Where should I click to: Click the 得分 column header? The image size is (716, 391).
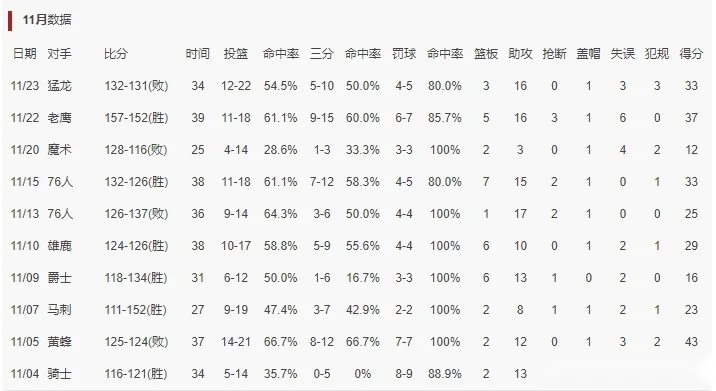[x=691, y=53]
